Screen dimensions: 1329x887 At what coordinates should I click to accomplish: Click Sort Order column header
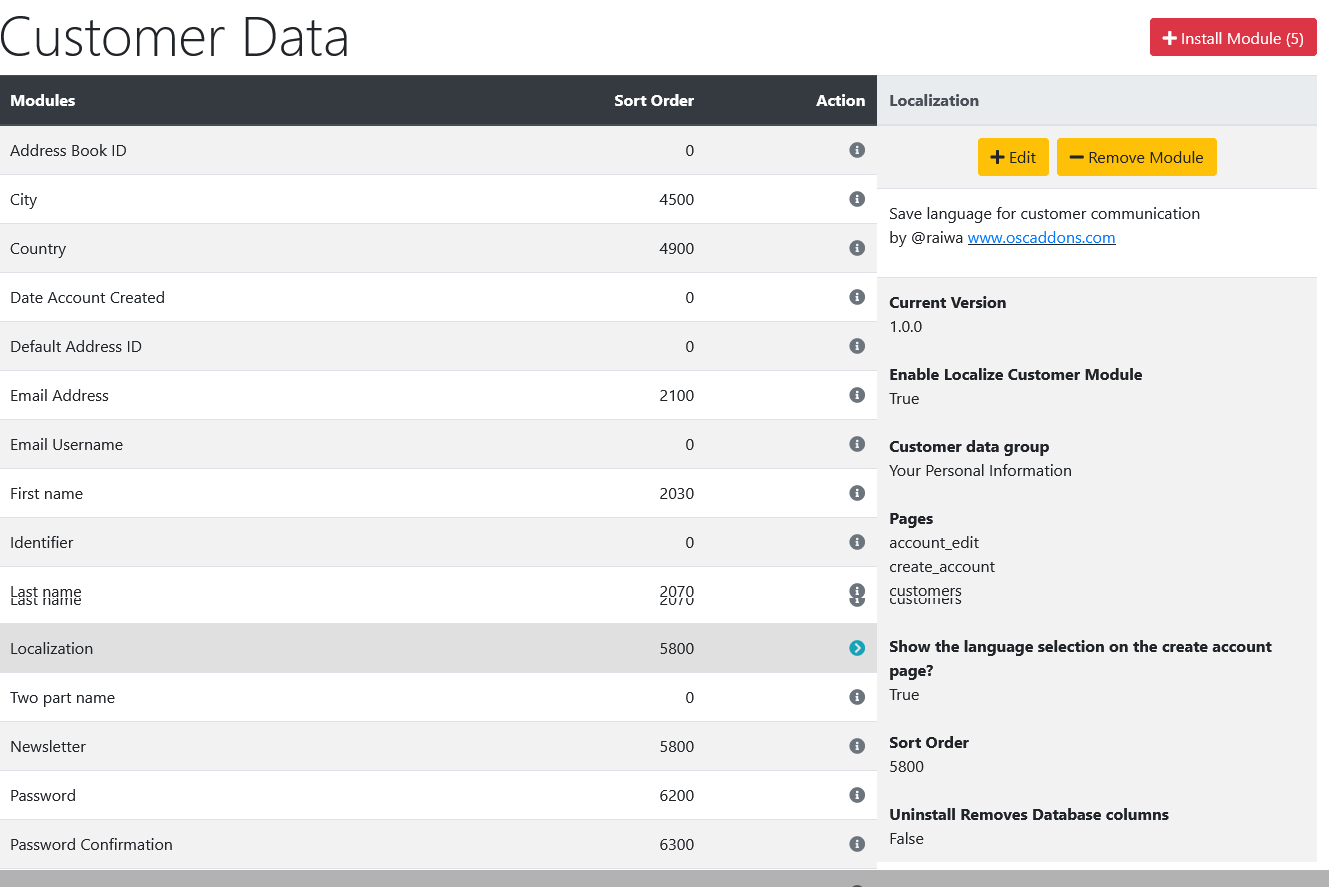[x=654, y=100]
